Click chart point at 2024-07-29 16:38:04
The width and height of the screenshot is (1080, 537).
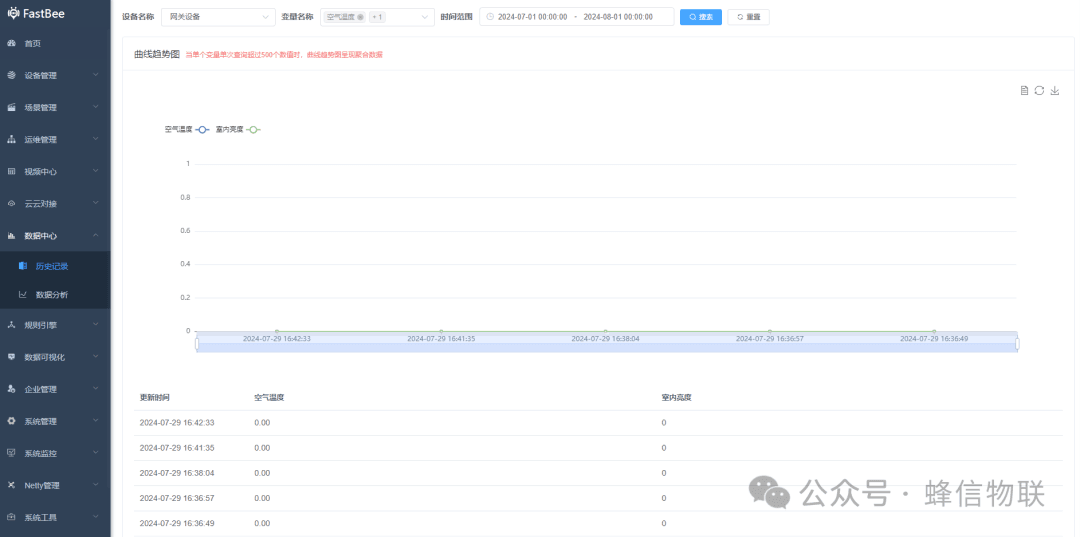(x=605, y=331)
